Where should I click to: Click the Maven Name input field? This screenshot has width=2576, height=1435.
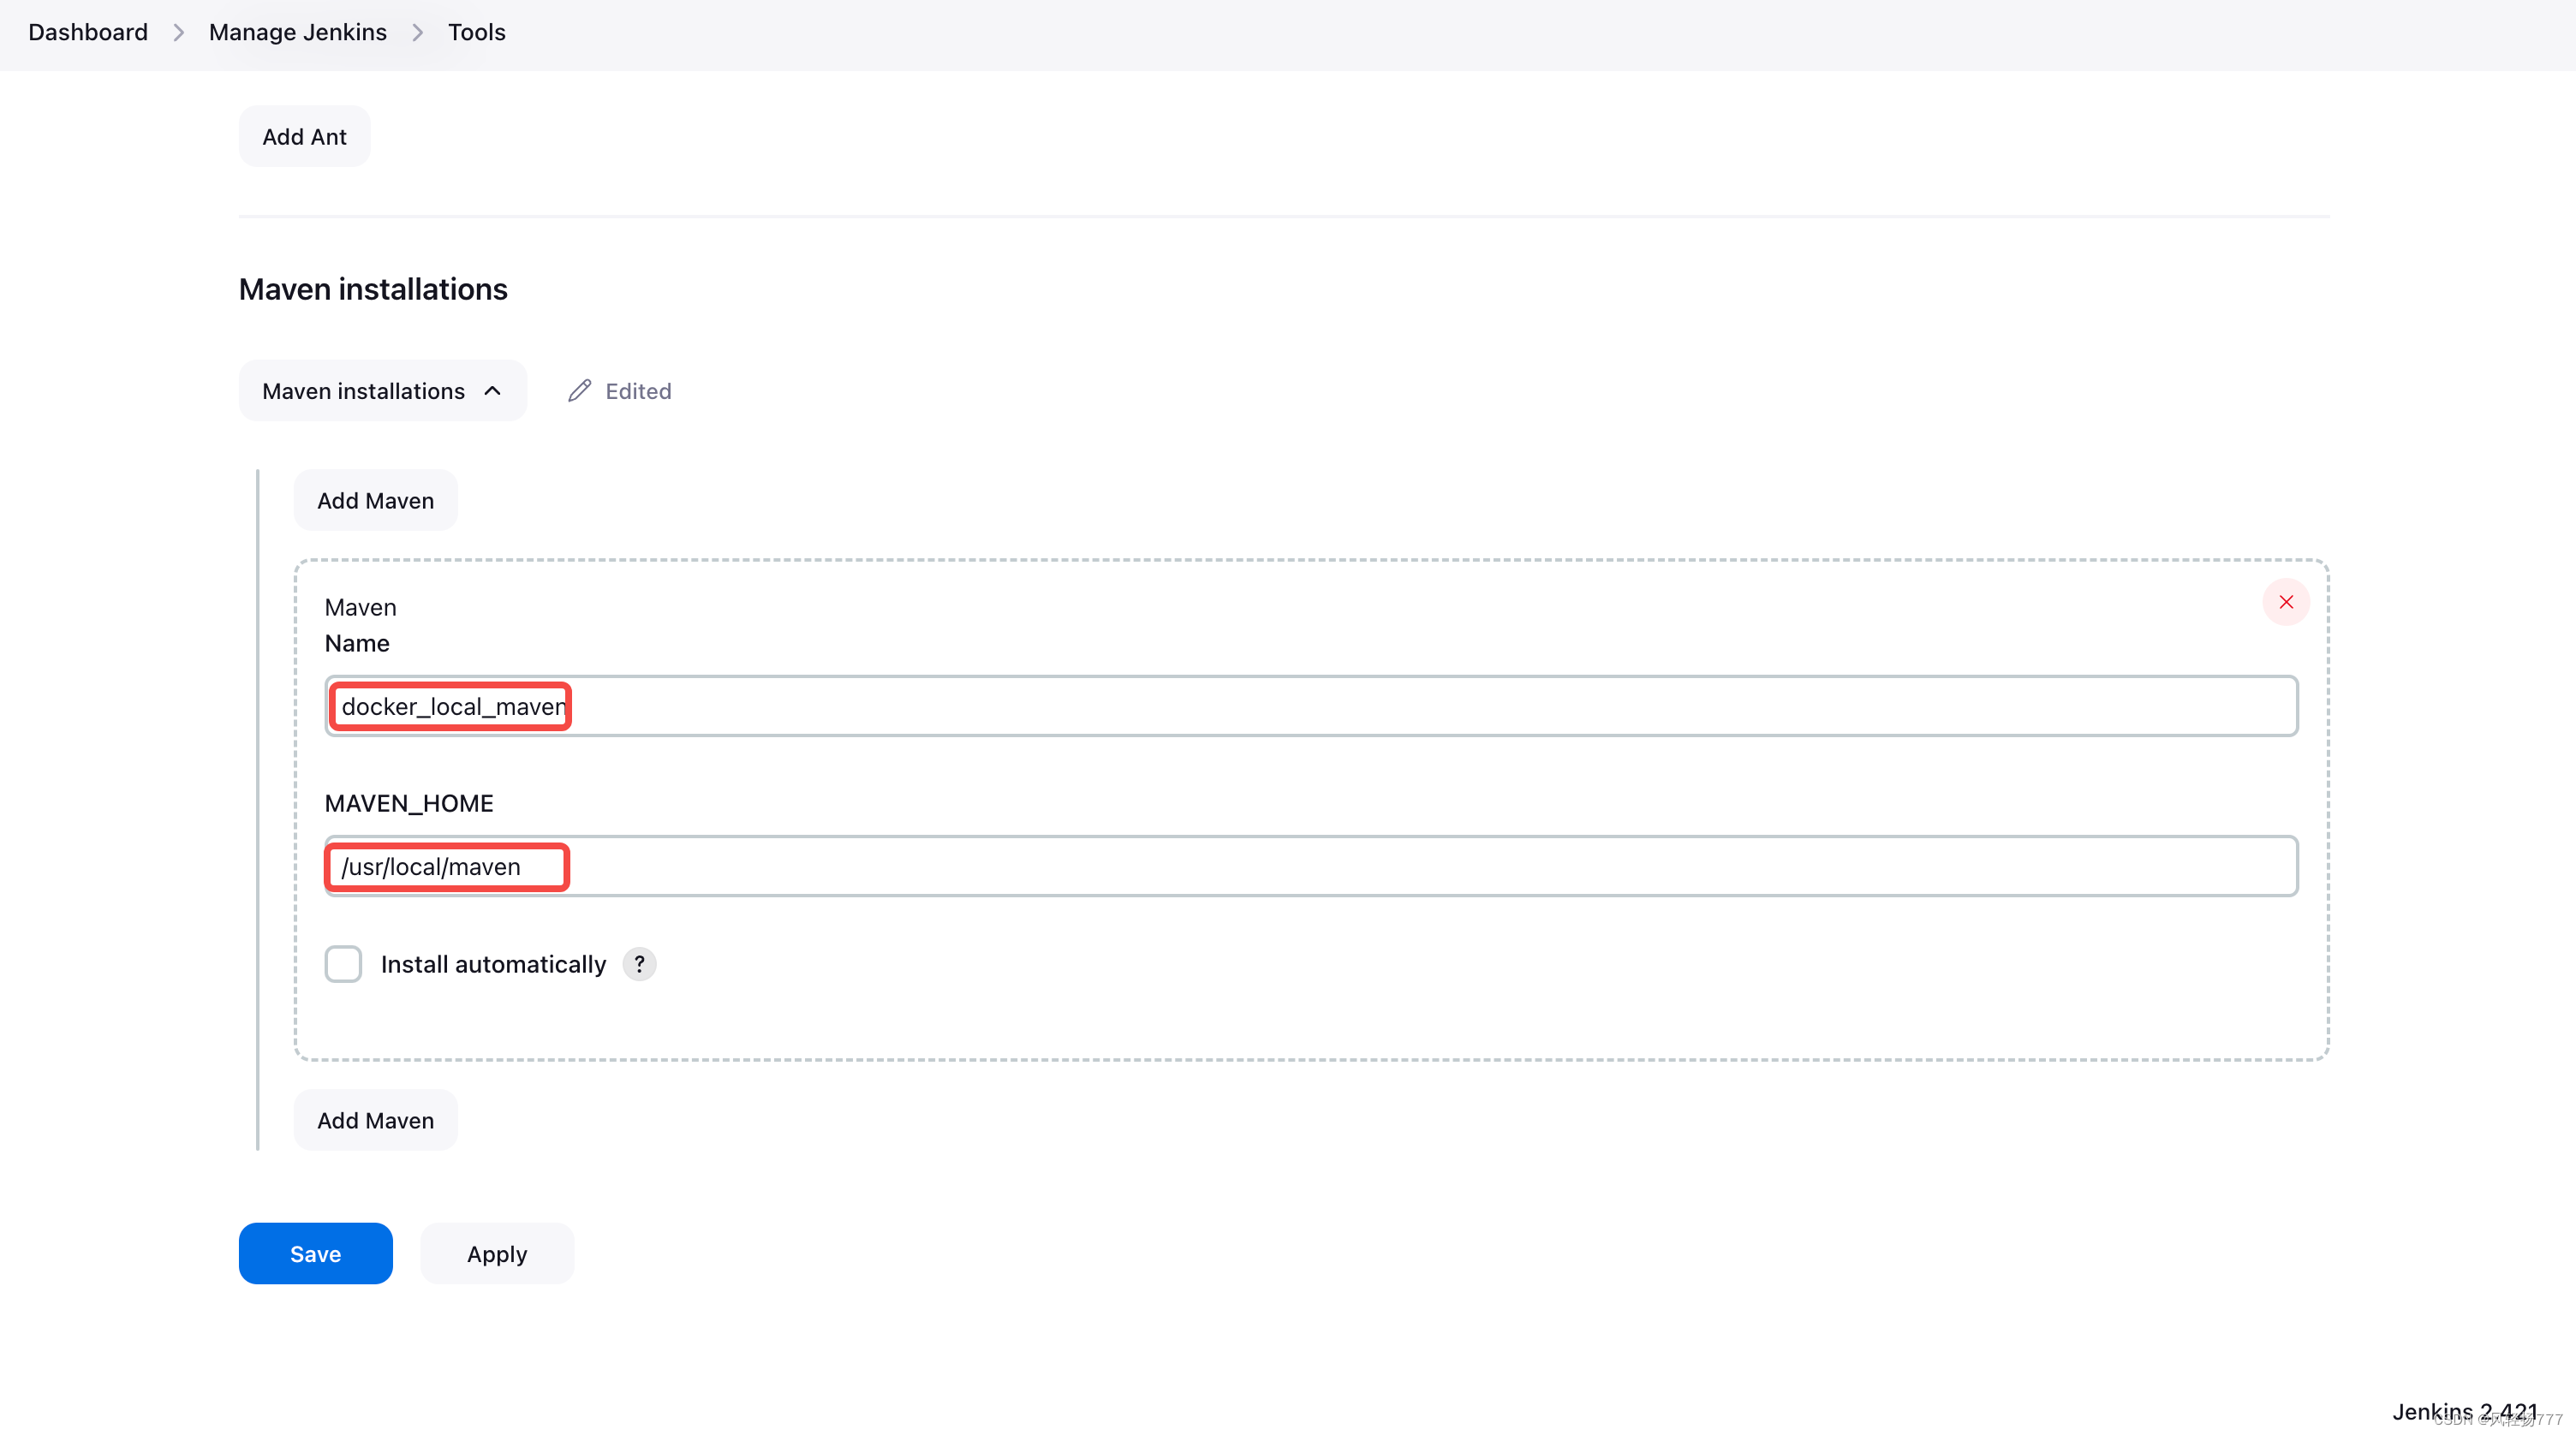1311,706
